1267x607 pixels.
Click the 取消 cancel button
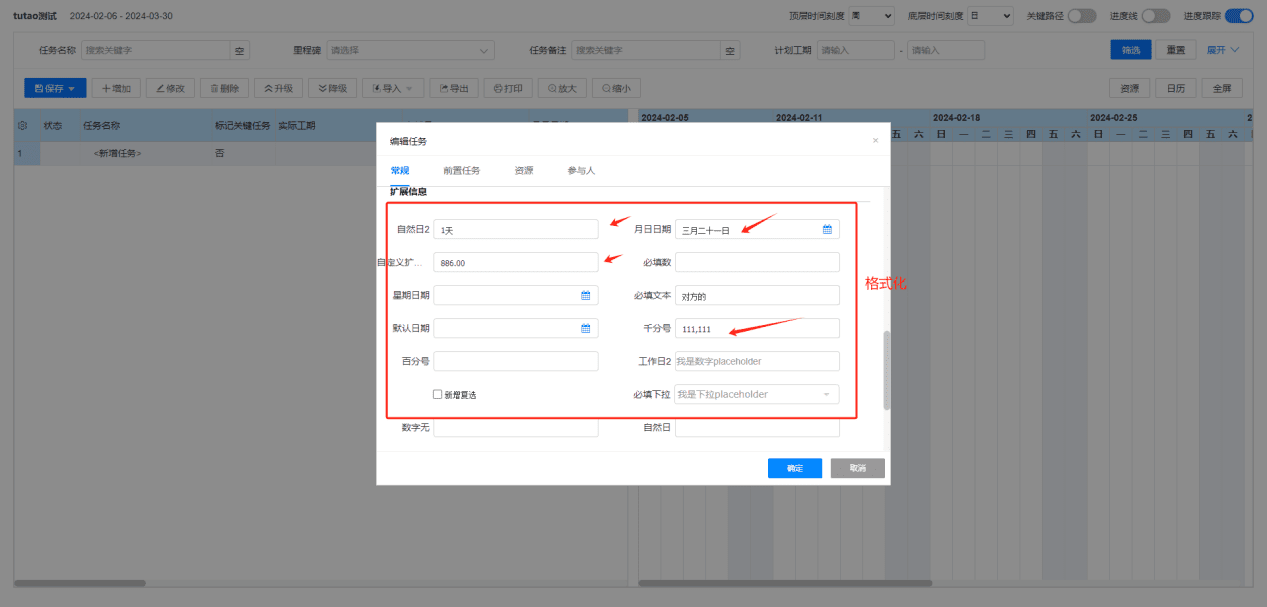click(857, 468)
